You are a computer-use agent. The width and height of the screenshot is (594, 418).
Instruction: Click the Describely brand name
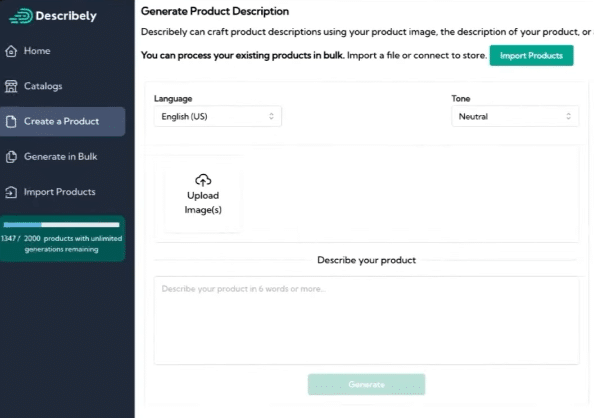[x=66, y=16]
